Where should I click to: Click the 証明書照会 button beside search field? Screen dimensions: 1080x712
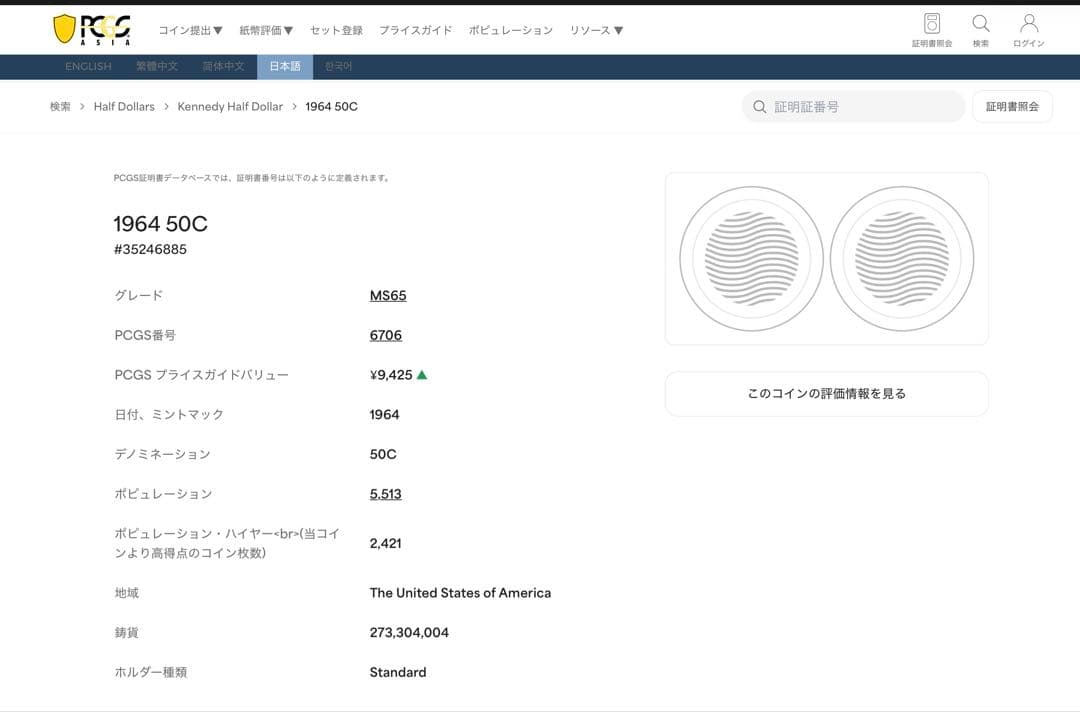click(x=1012, y=107)
